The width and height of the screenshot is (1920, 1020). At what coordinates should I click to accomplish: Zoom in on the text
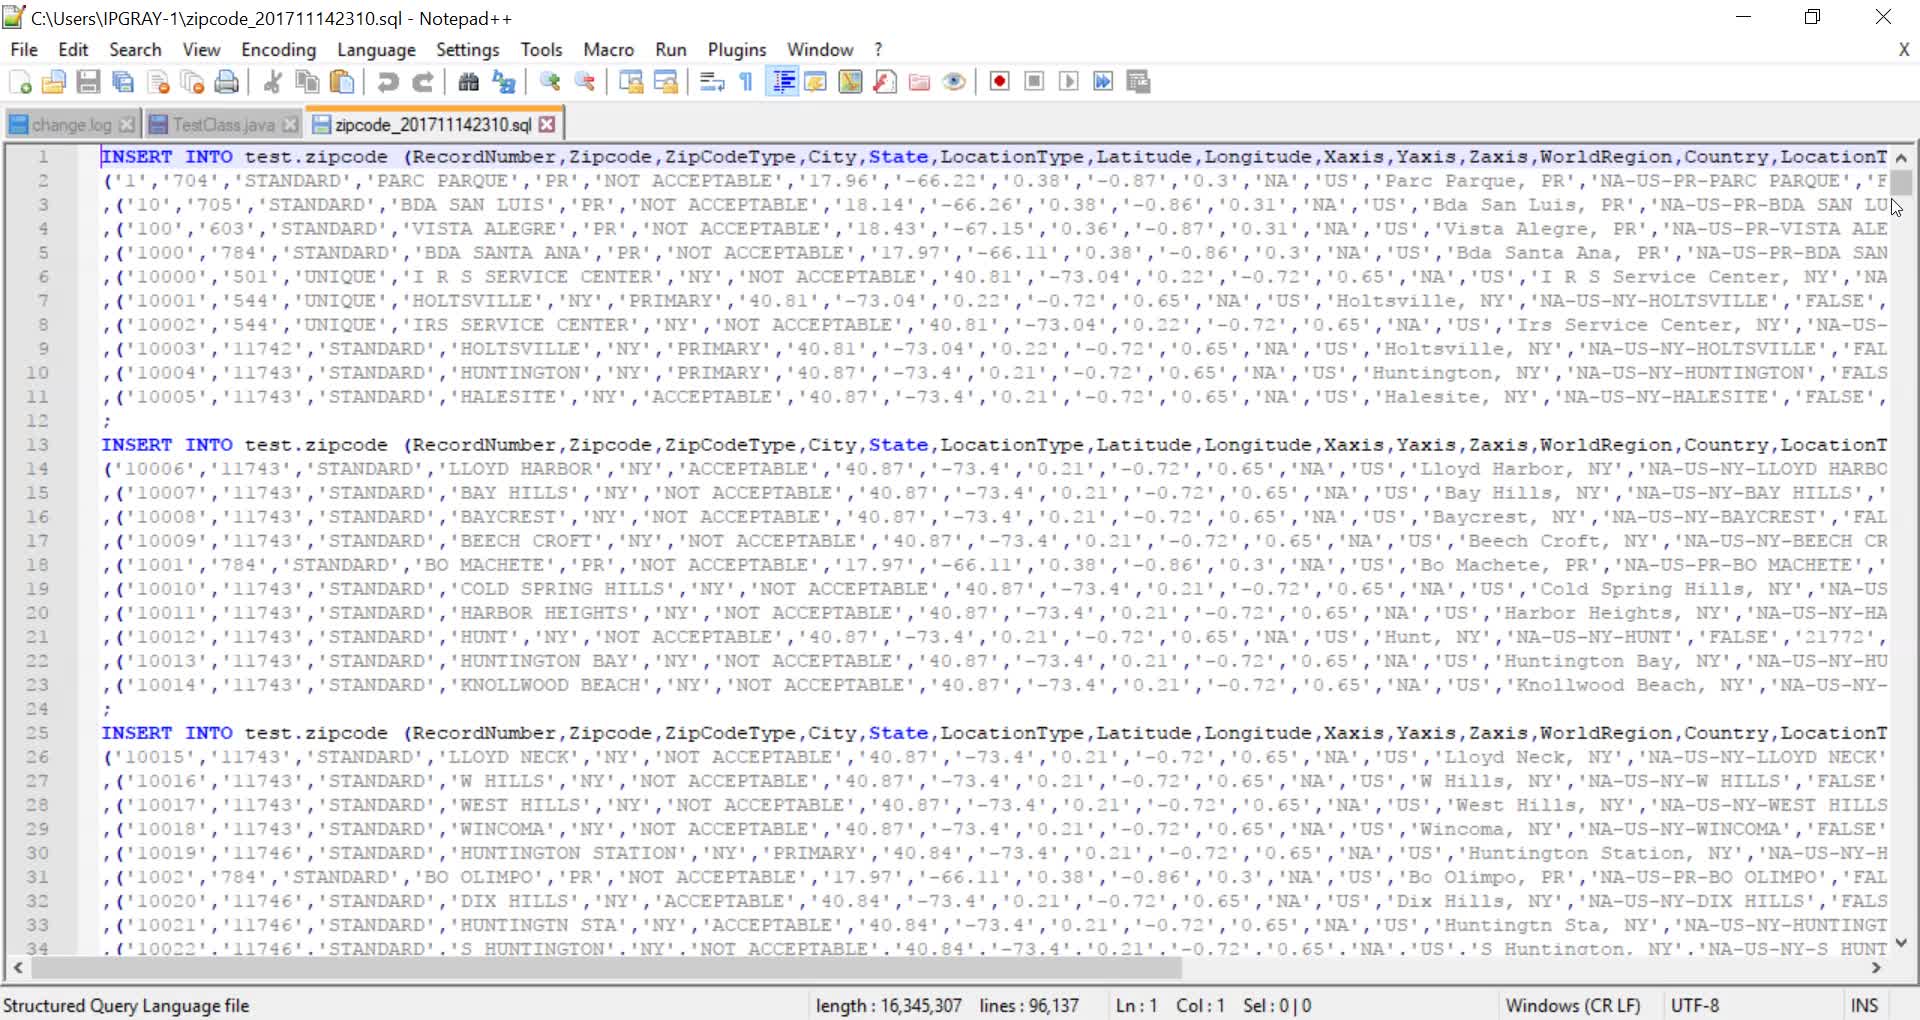pyautogui.click(x=549, y=81)
